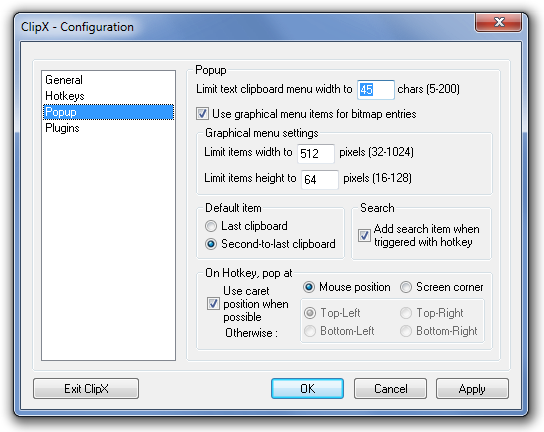Screen dimensions: 544x432
Task: Click the limit items width field
Action: tap(316, 153)
